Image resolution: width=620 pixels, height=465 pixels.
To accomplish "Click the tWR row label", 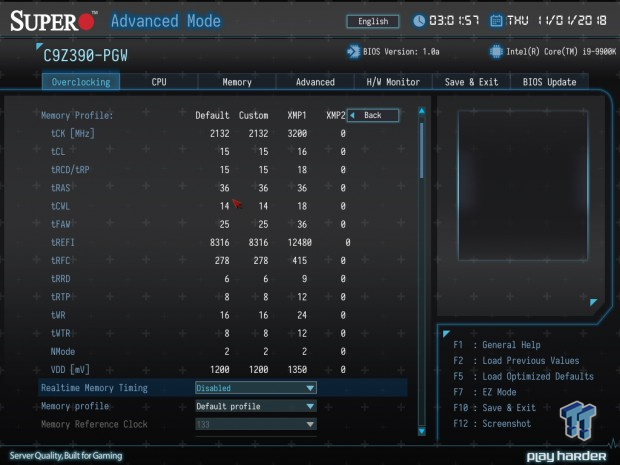I will coord(58,315).
